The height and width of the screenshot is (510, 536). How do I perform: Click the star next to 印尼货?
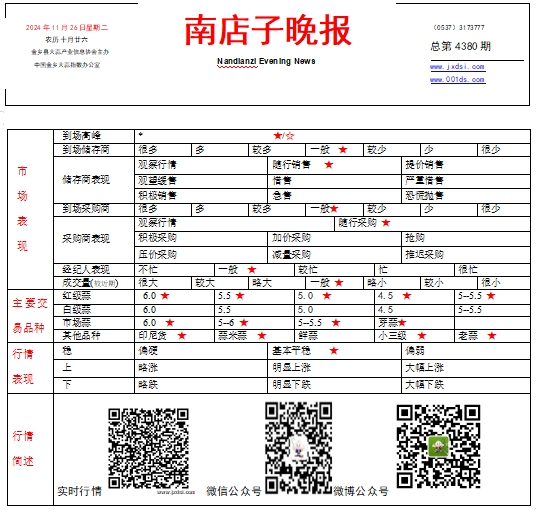tap(182, 336)
